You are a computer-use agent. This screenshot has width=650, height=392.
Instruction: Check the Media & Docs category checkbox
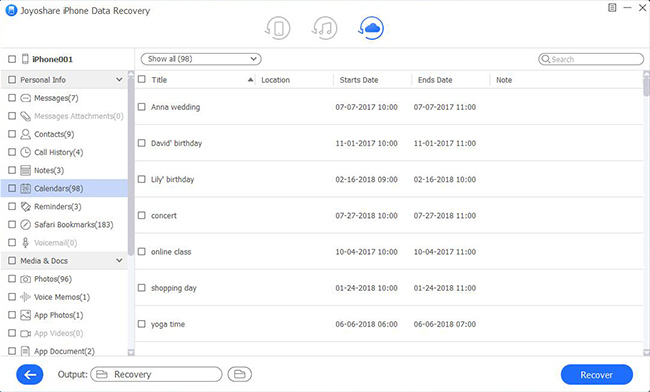click(12, 261)
